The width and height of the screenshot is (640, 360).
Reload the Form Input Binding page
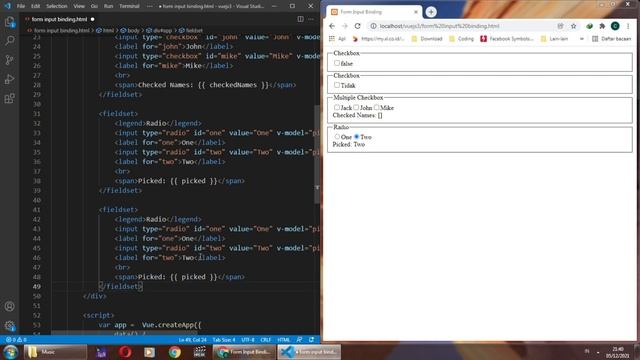coord(358,26)
